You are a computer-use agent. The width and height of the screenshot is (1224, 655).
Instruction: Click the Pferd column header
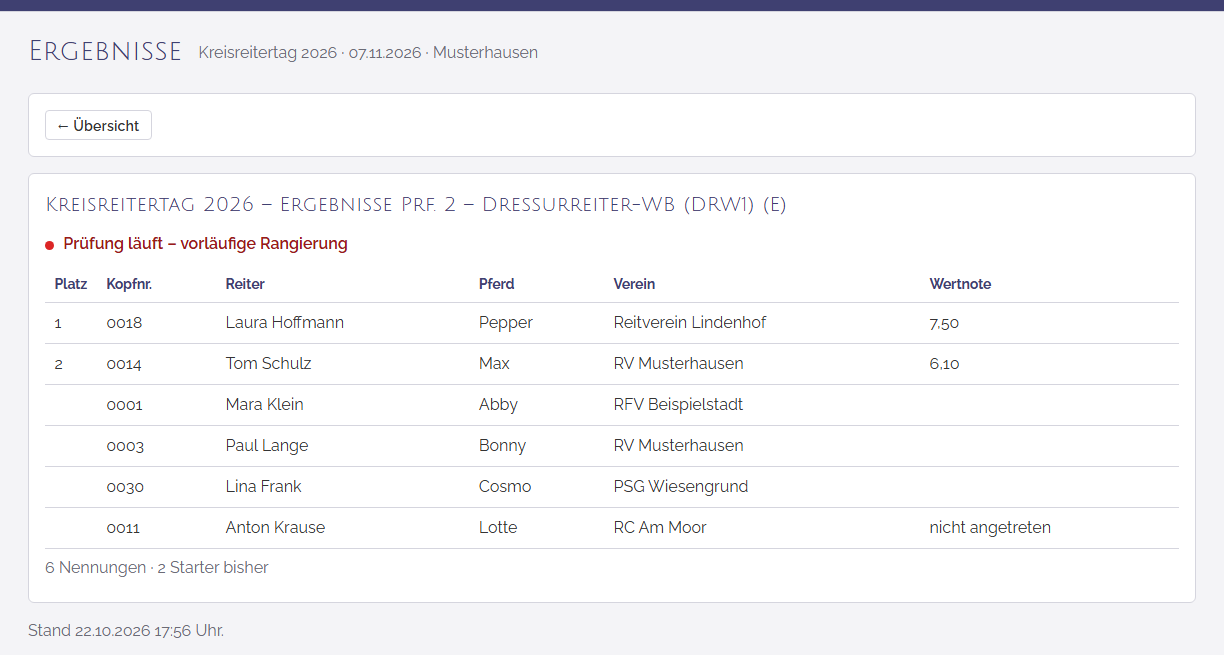tap(497, 284)
